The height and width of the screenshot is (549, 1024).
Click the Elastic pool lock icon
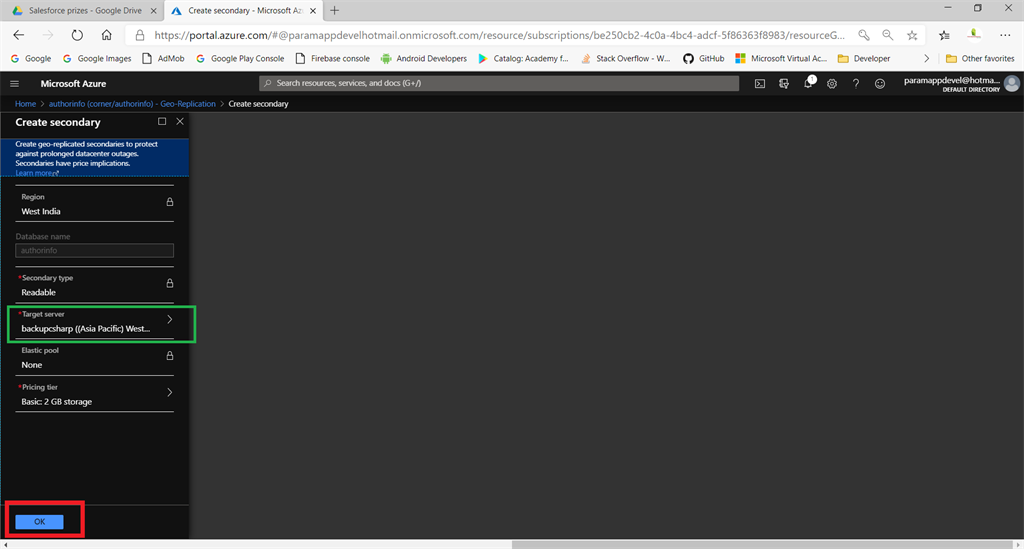click(170, 356)
